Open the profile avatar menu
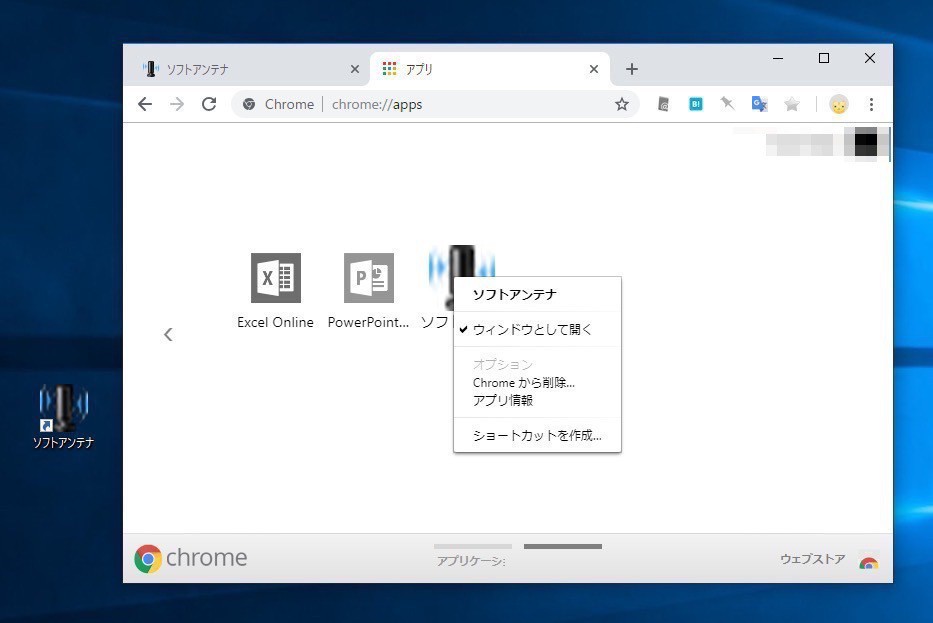The width and height of the screenshot is (933, 623). point(839,105)
